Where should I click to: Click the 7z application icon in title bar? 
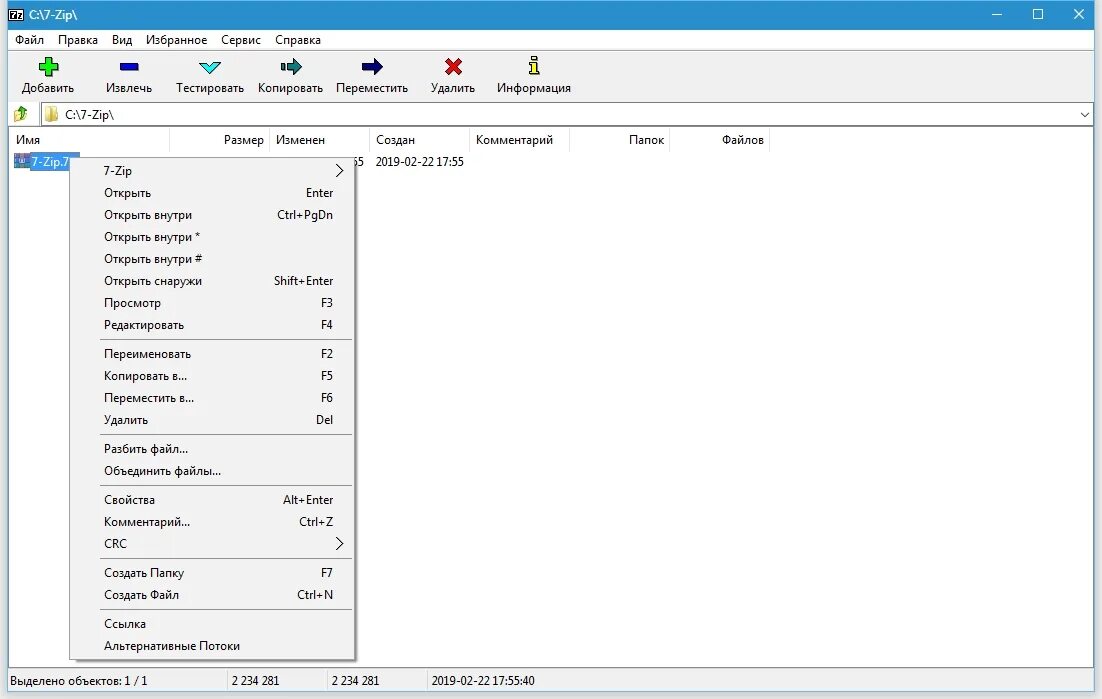pos(15,15)
